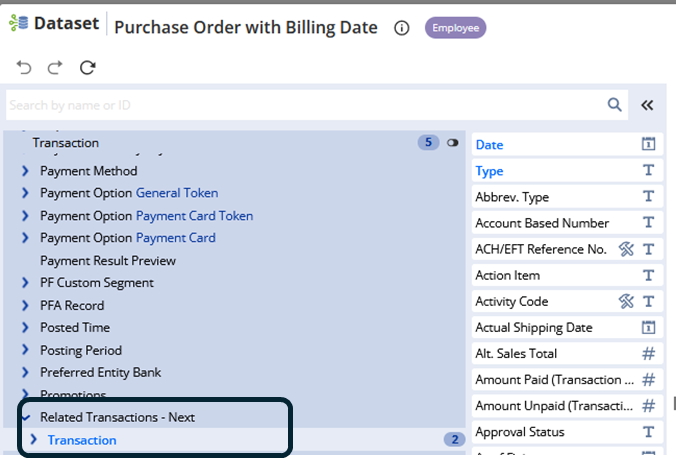Click Related Transactions - Next label

click(x=117, y=417)
